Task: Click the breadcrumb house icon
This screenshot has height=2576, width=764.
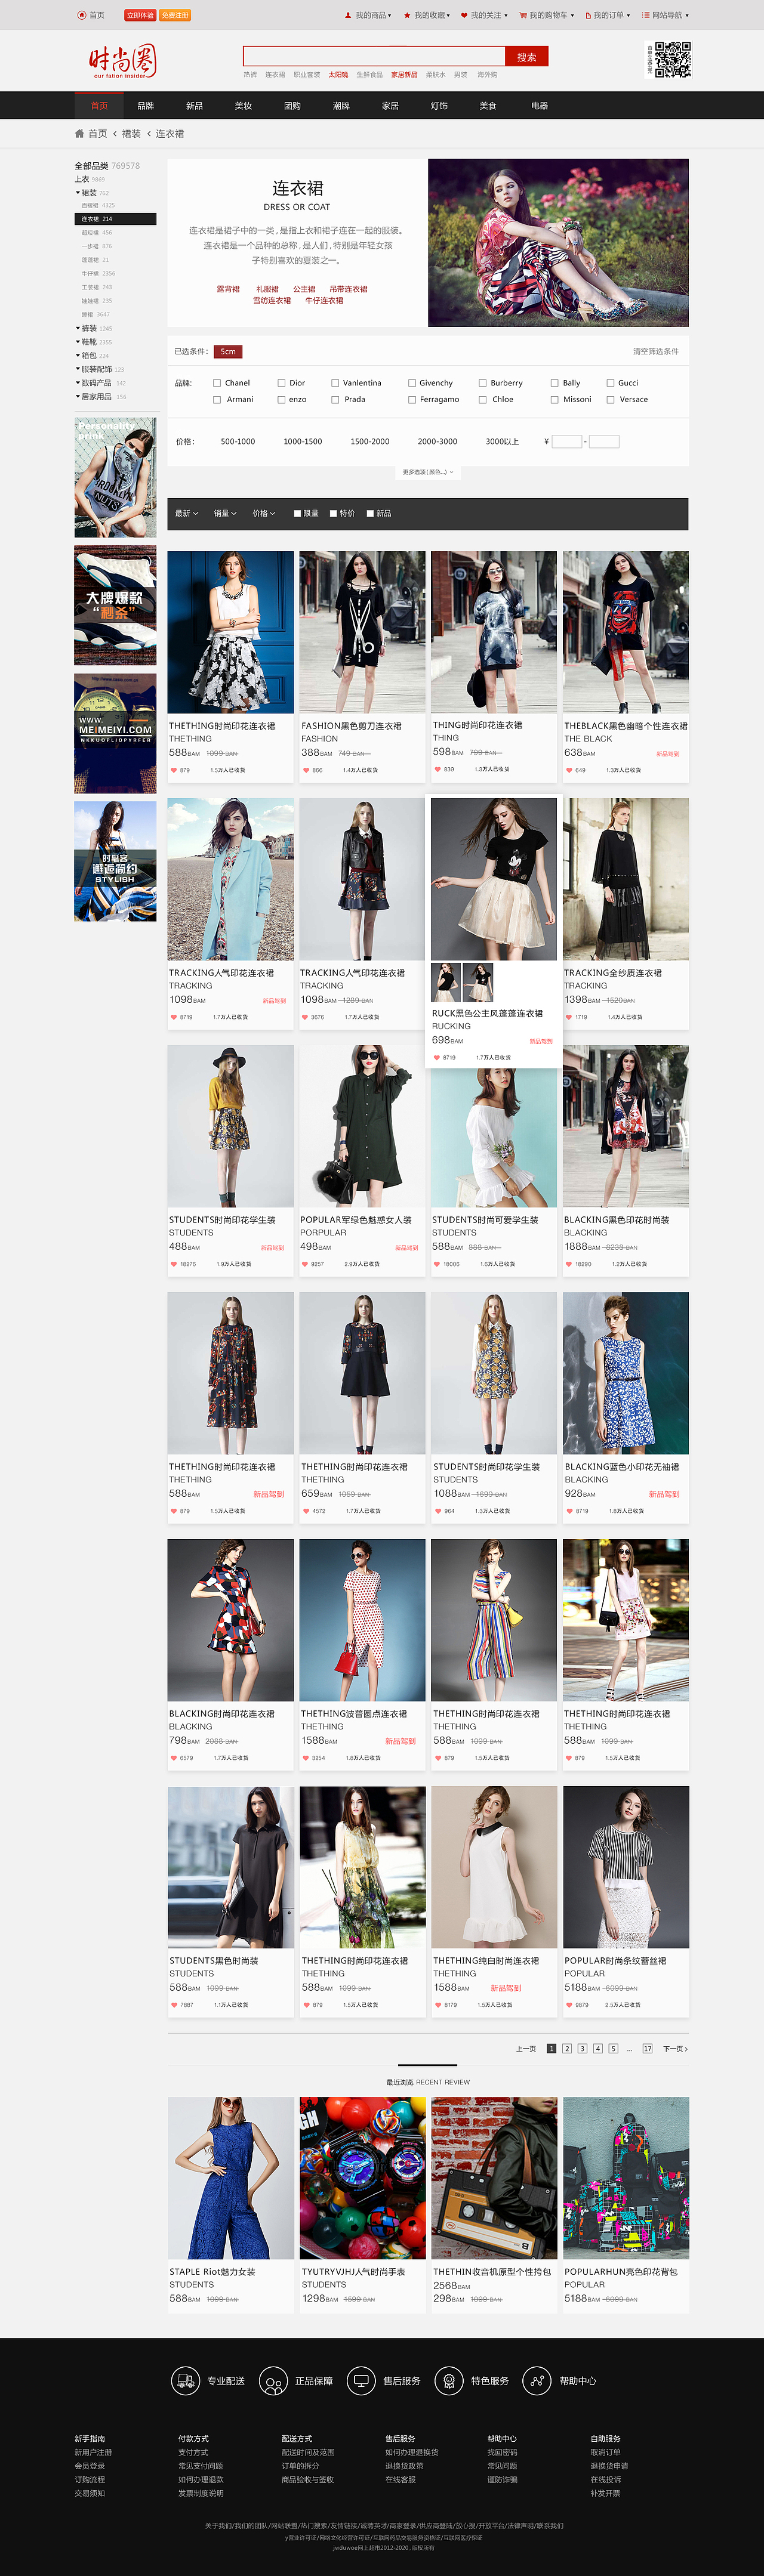Action: pyautogui.click(x=79, y=133)
